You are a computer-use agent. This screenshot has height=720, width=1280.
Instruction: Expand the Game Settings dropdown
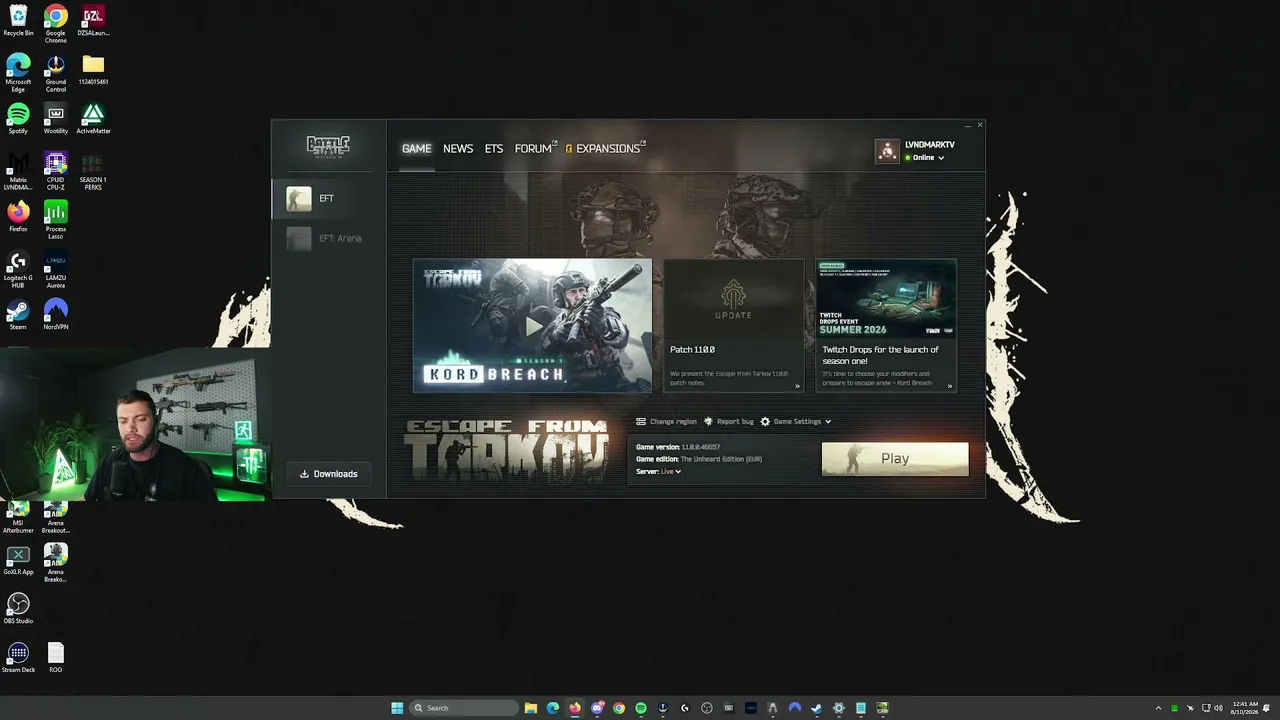tap(796, 422)
